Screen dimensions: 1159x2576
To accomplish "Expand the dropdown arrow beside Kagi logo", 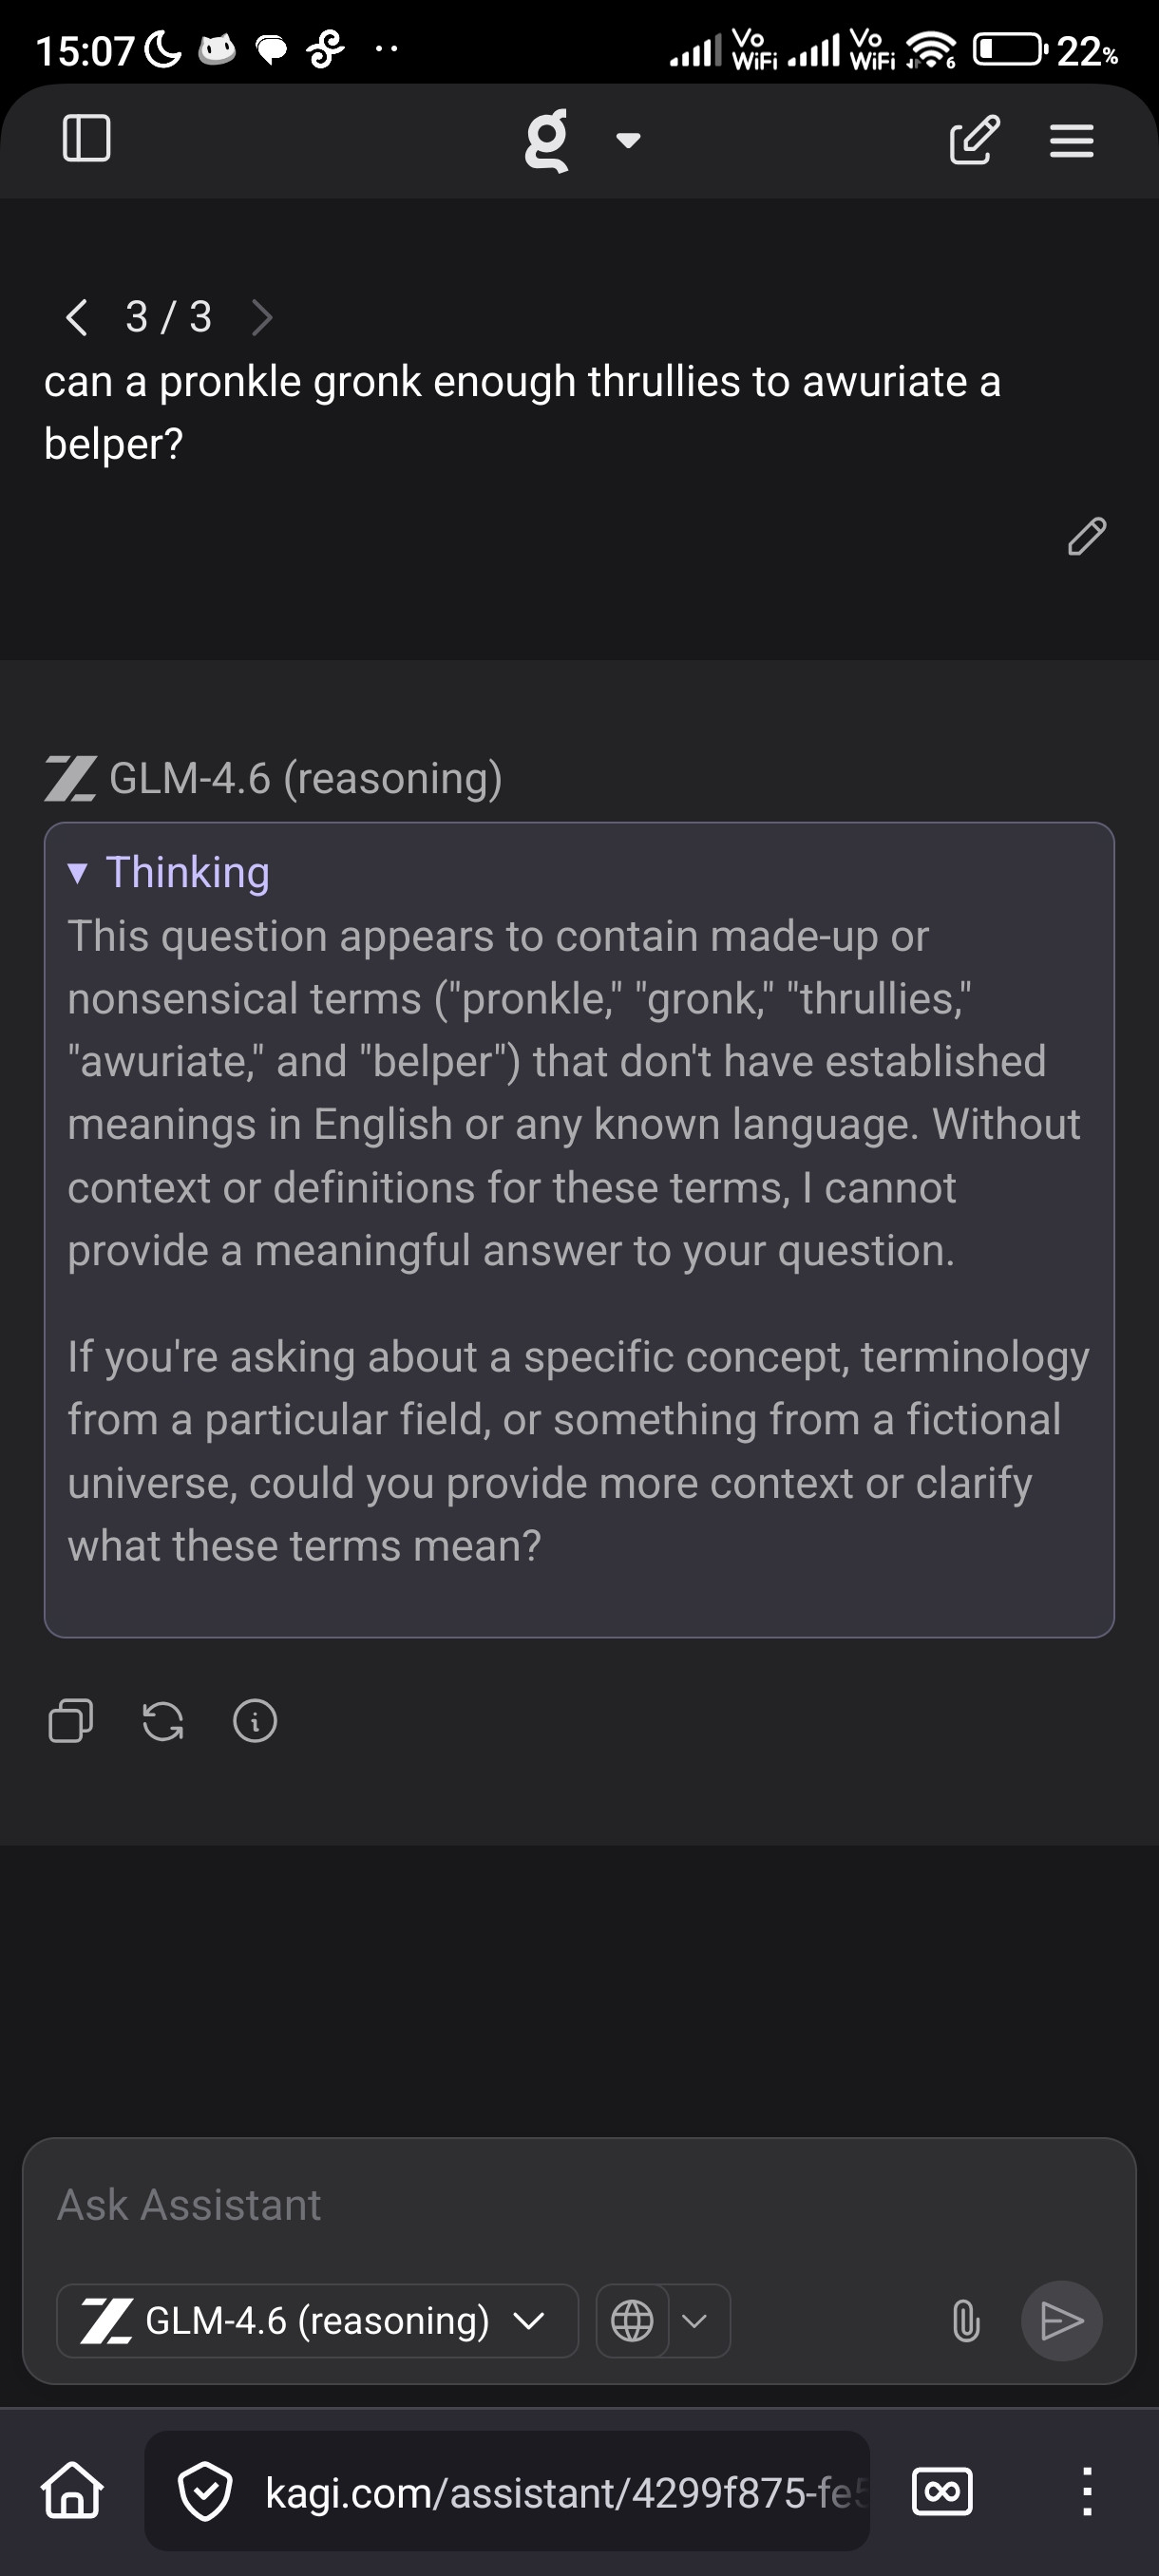I will point(628,141).
